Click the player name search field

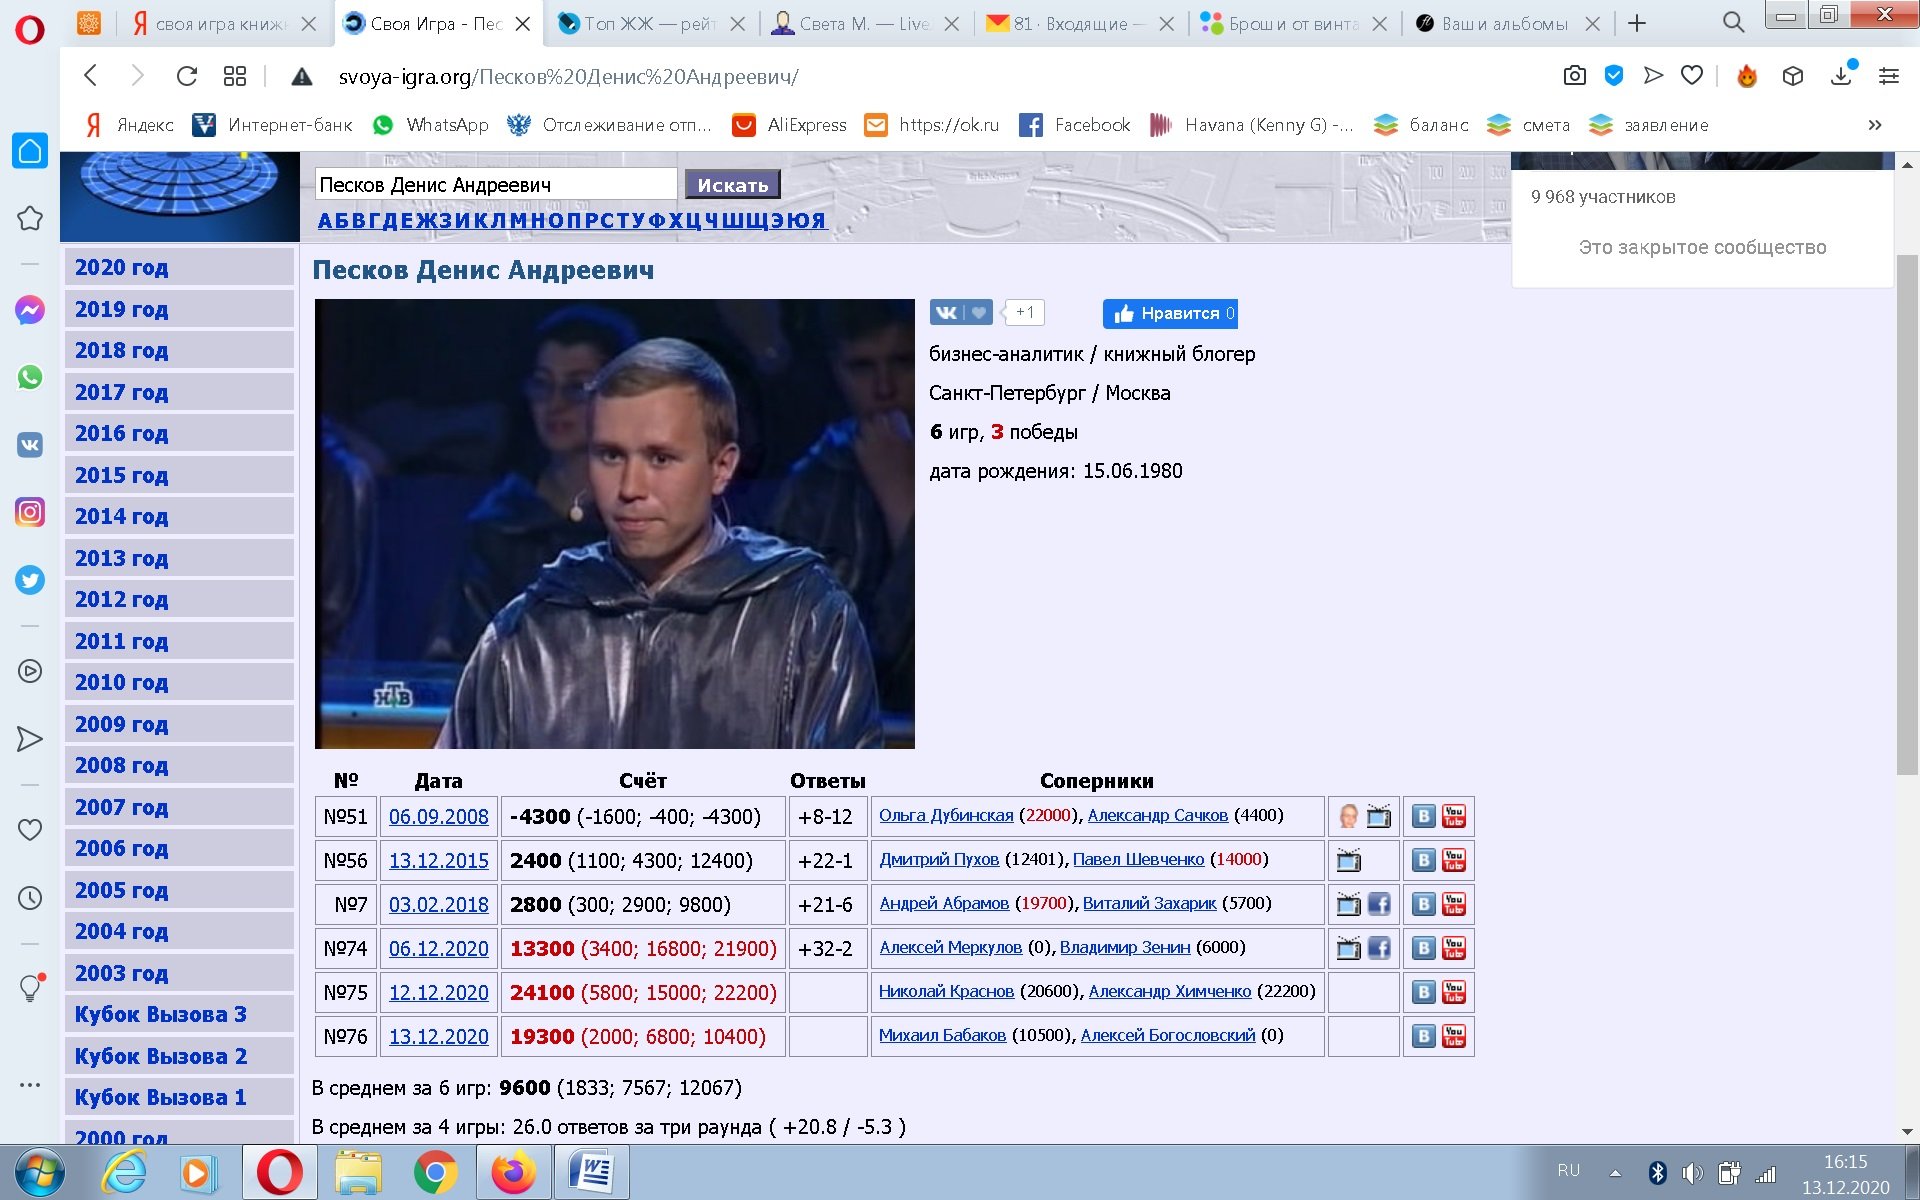(x=495, y=185)
